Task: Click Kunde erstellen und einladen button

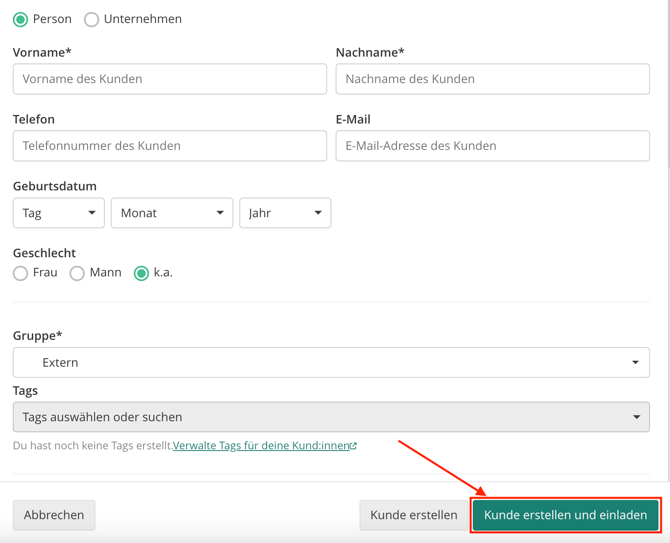Action: click(565, 515)
